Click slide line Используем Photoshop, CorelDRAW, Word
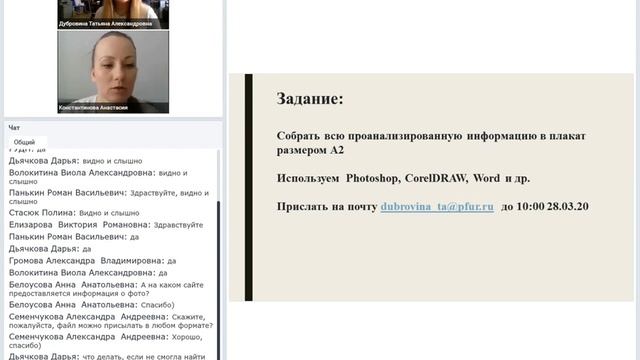This screenshot has width=640, height=360. pos(403,178)
